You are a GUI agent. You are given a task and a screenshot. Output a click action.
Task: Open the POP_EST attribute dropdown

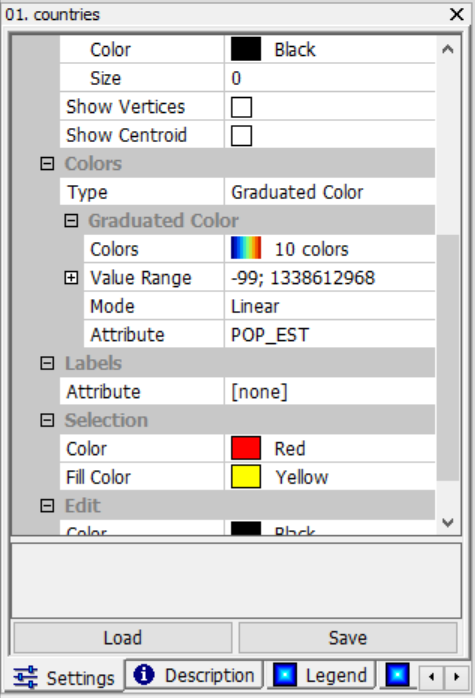(330, 335)
